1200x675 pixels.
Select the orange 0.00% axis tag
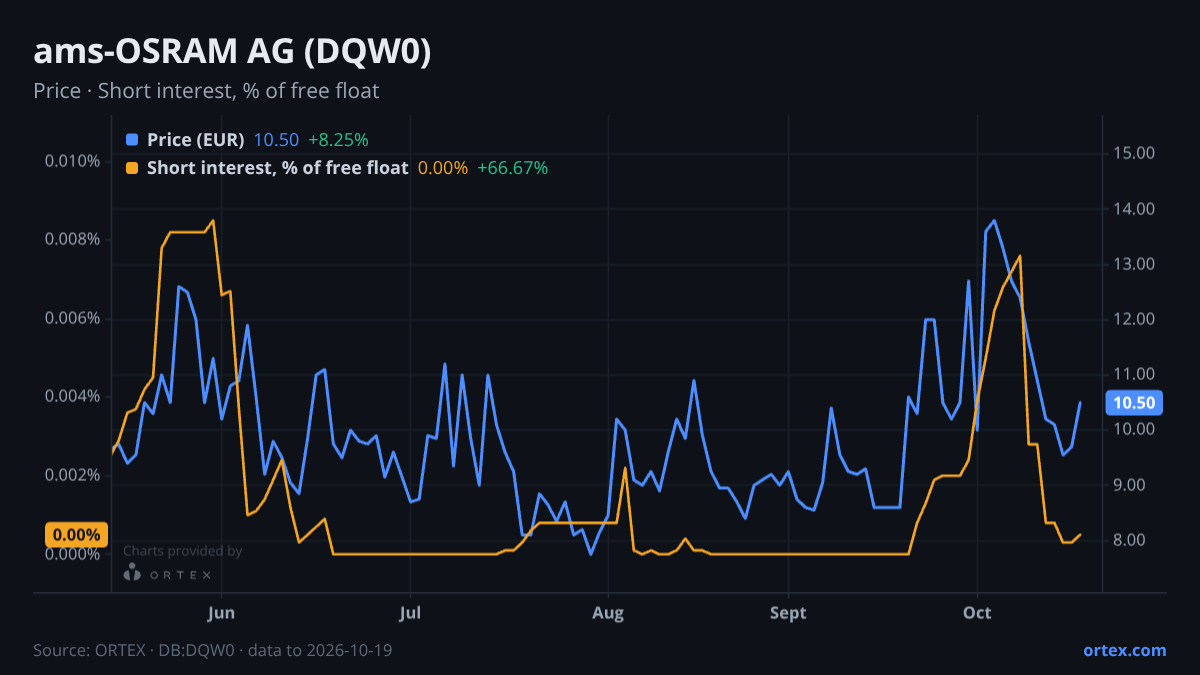pyautogui.click(x=76, y=535)
